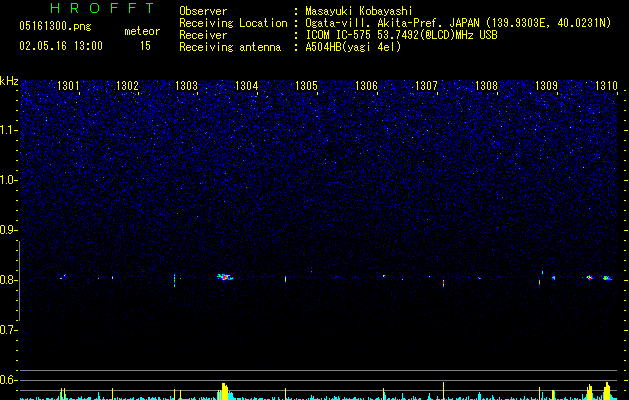The width and height of the screenshot is (629, 400).
Task: Click the 1308 time marker
Action: click(x=487, y=86)
